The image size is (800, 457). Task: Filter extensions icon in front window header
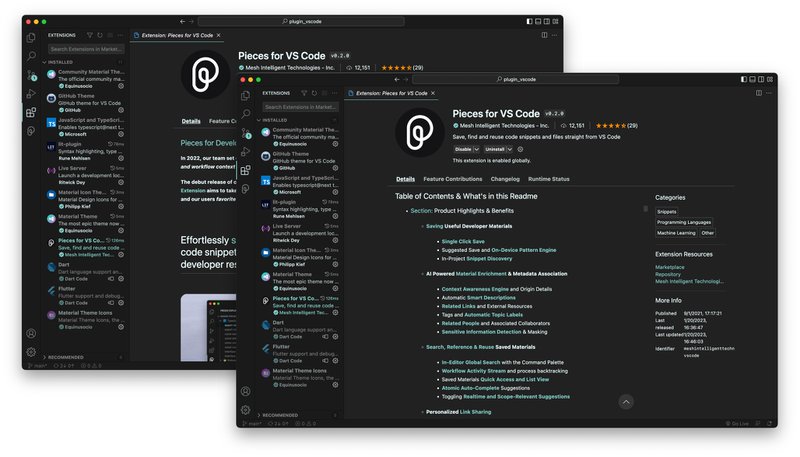[x=304, y=93]
